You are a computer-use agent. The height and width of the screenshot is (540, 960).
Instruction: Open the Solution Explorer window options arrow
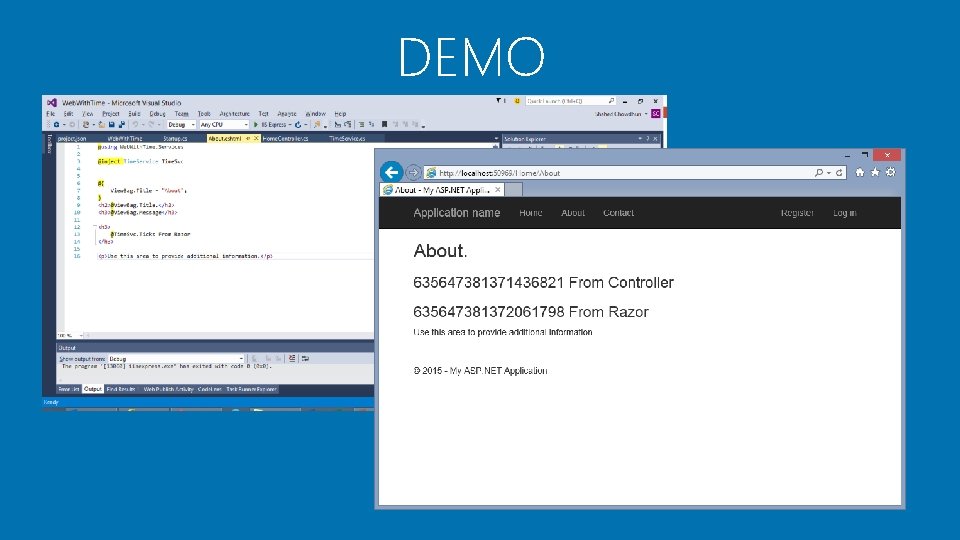click(640, 139)
